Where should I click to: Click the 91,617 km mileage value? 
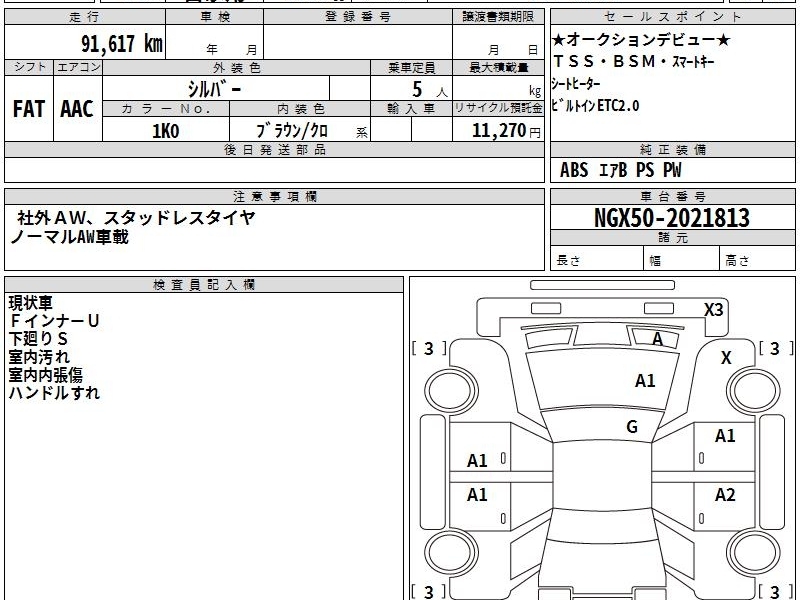pos(122,43)
